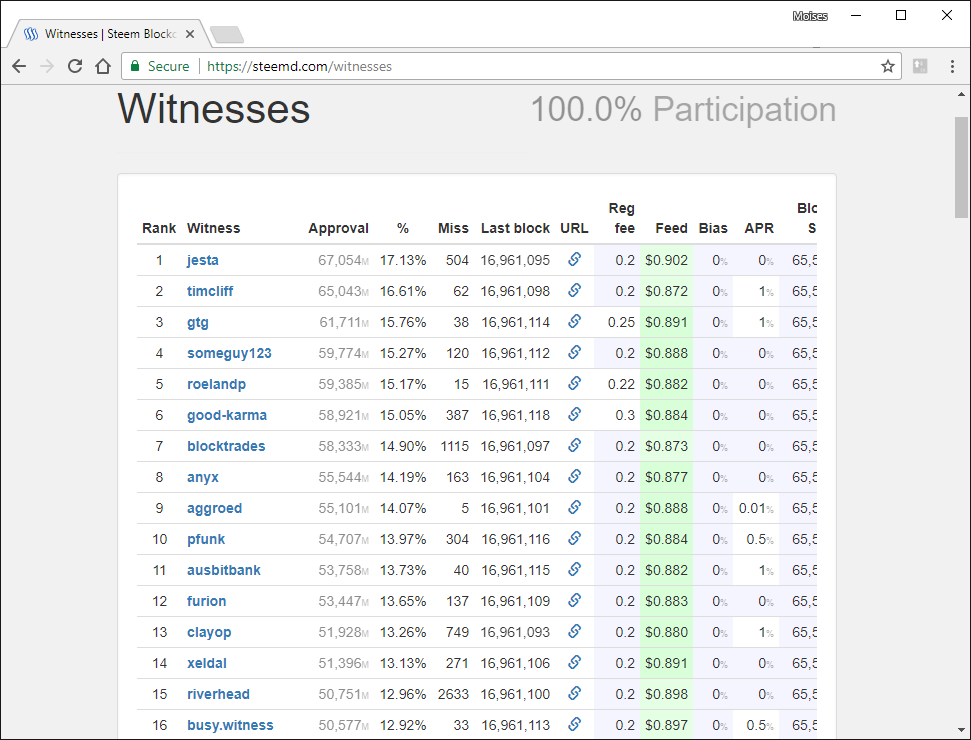This screenshot has height=740, width=971.
Task: Open the Chrome three-dot menu
Action: coord(952,66)
